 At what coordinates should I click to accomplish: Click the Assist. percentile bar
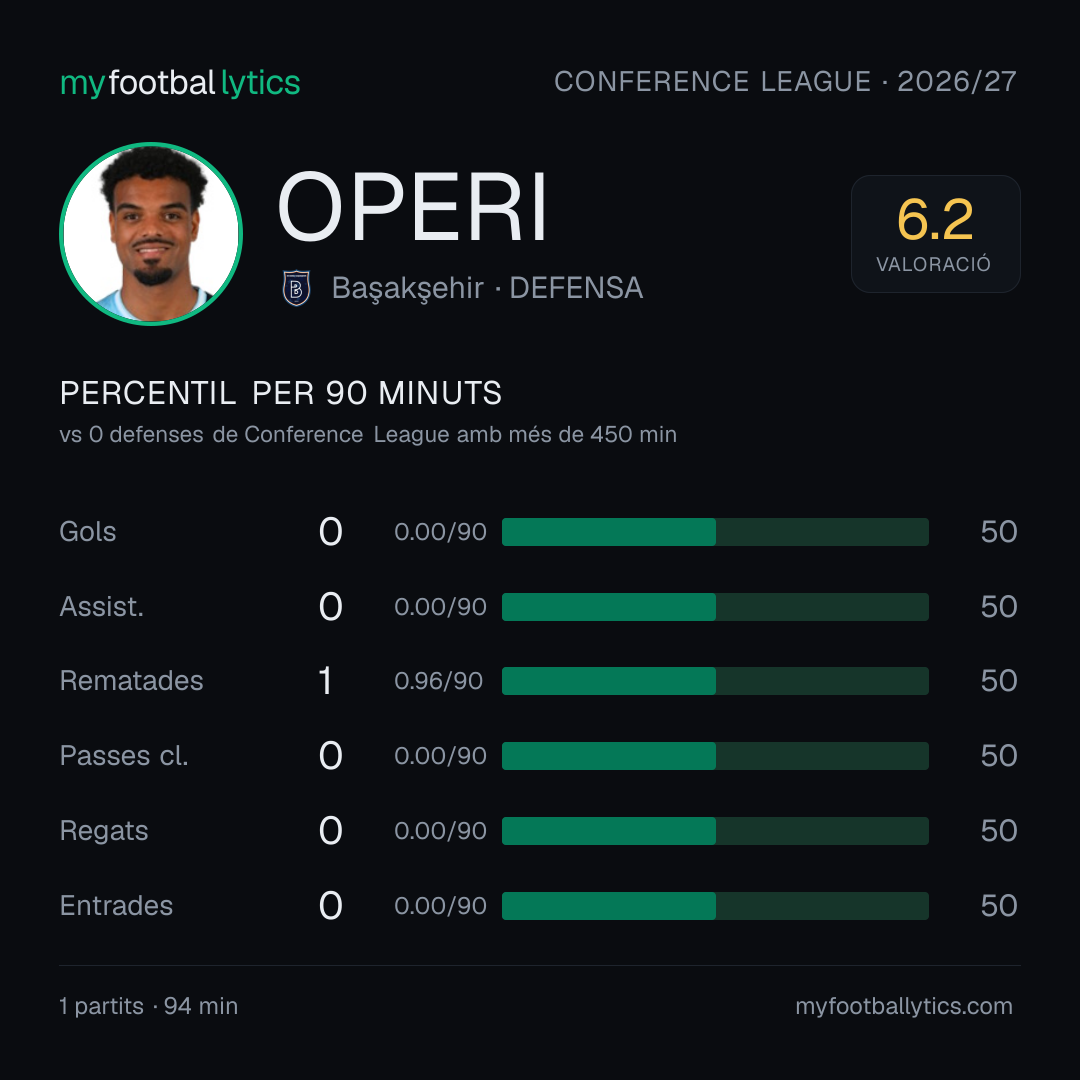[715, 607]
